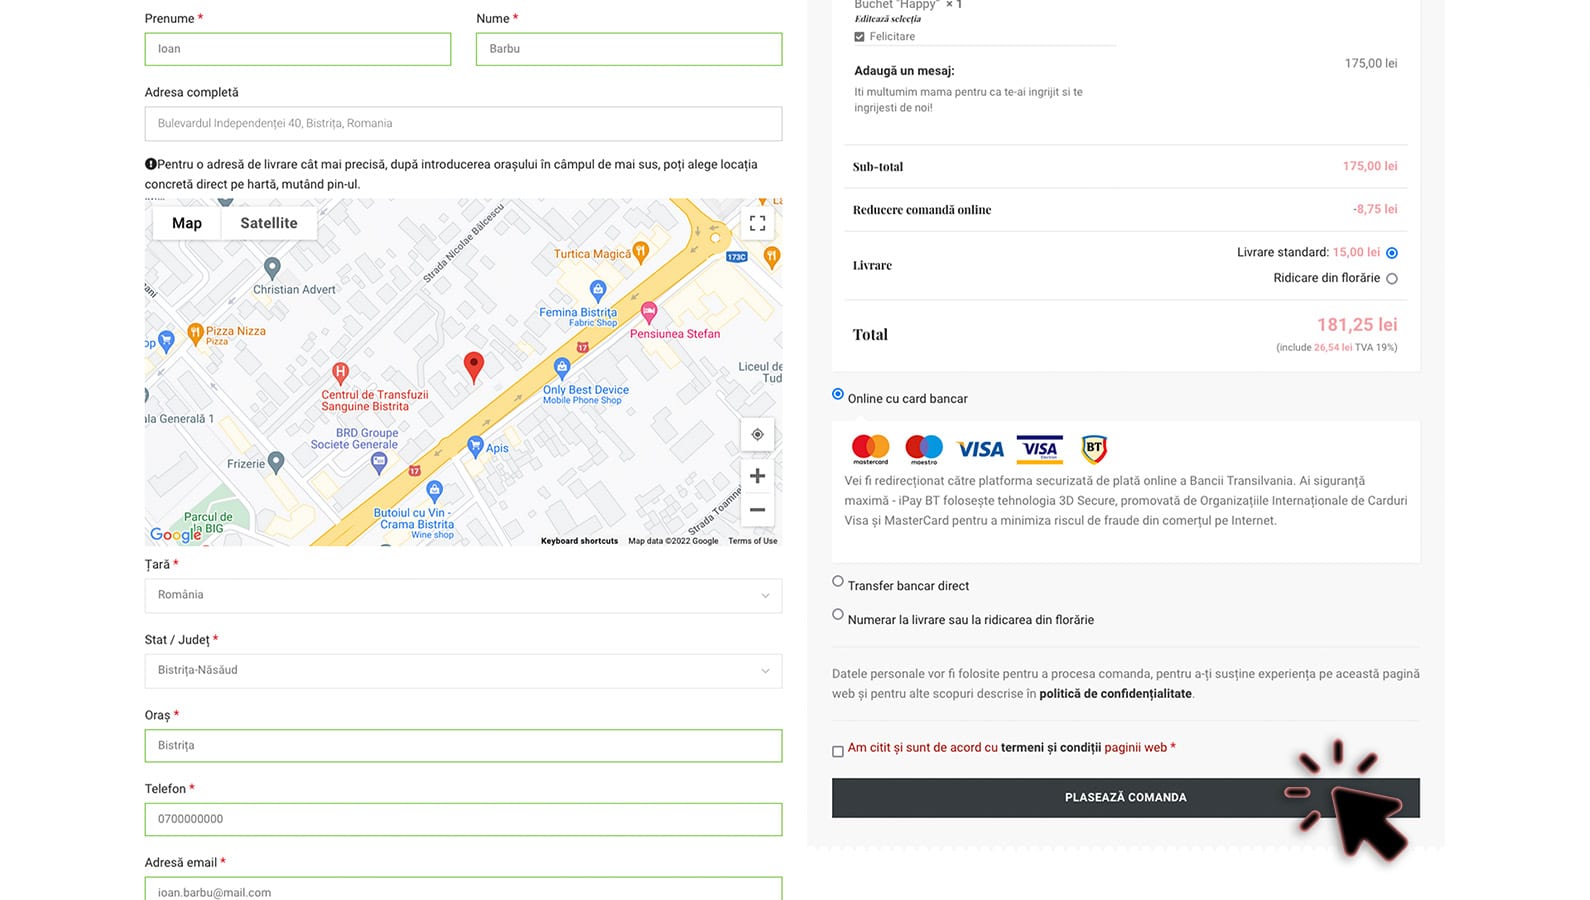Image resolution: width=1590 pixels, height=900 pixels.
Task: Toggle fullscreen view on the map
Action: coord(757,223)
